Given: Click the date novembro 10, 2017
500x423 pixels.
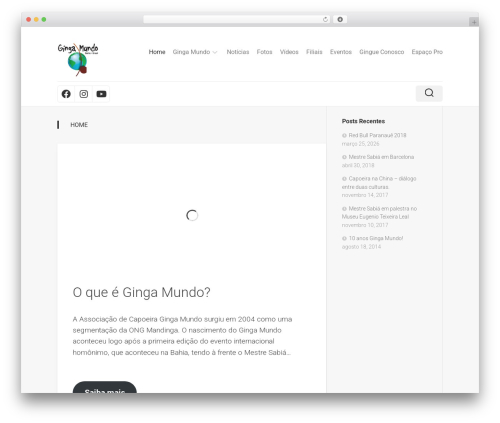Looking at the screenshot, I should pos(365,225).
